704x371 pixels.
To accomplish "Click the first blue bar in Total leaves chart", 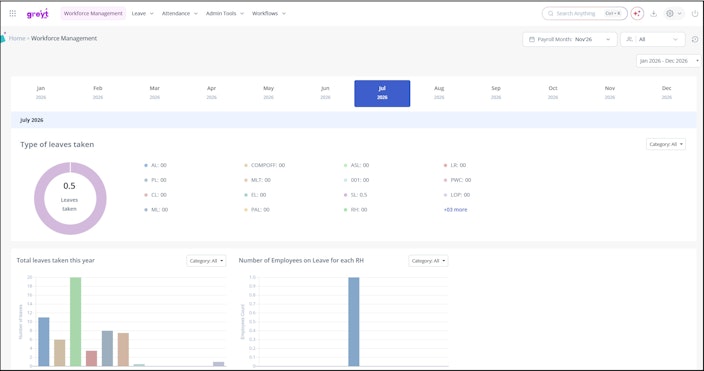I will coord(44,342).
